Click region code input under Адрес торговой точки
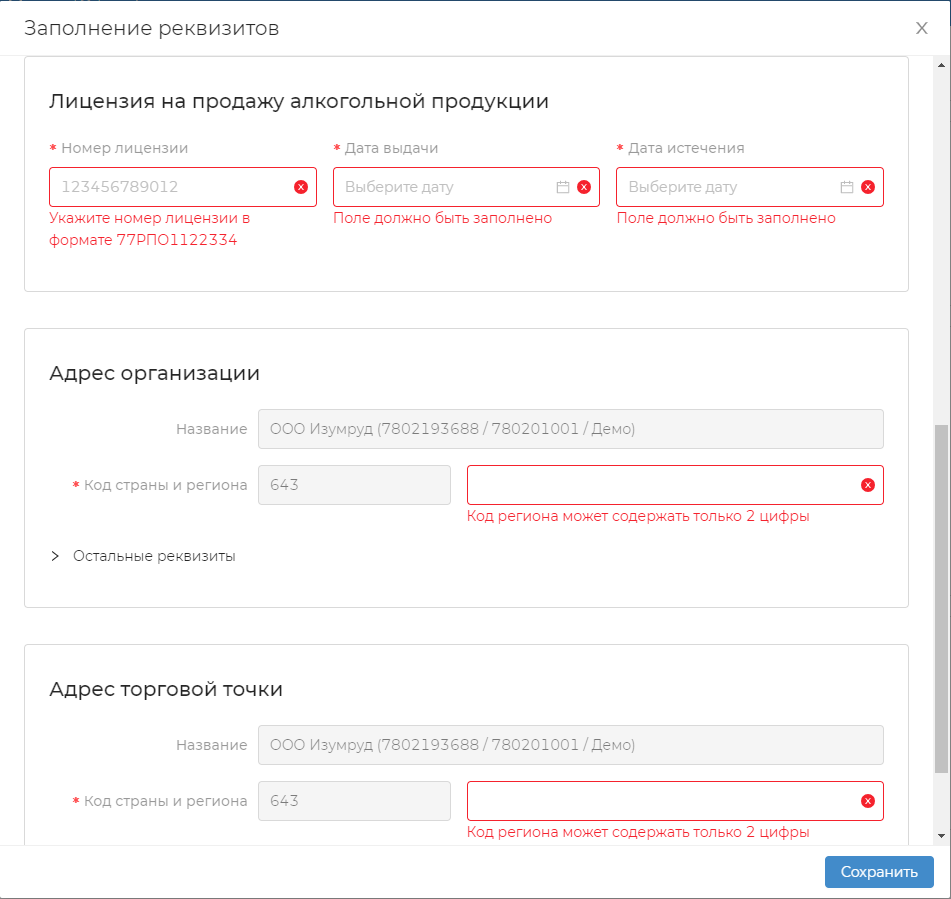 pyautogui.click(x=660, y=801)
